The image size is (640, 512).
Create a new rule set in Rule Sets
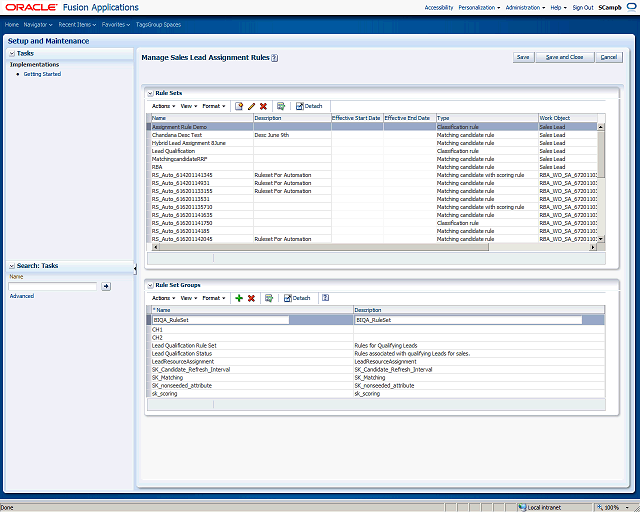click(239, 106)
